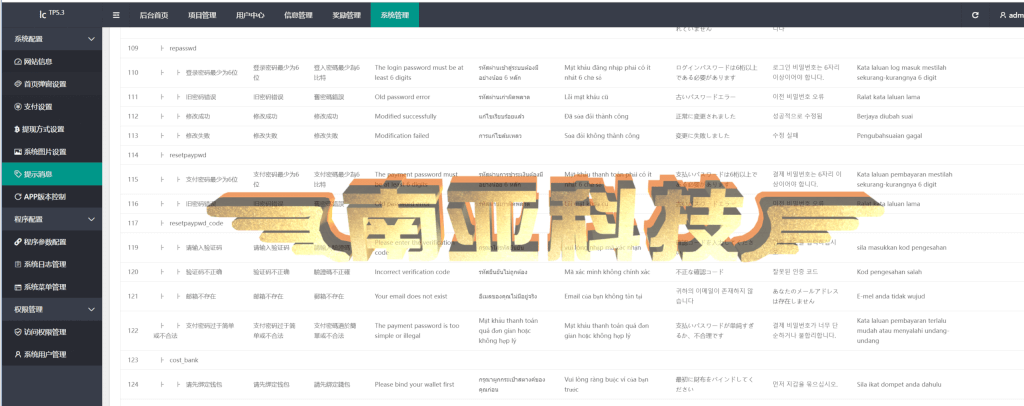Viewport: 1024px width, 406px height.
Task: Collapse the 程序配置 sidebar group
Action: pos(51,219)
